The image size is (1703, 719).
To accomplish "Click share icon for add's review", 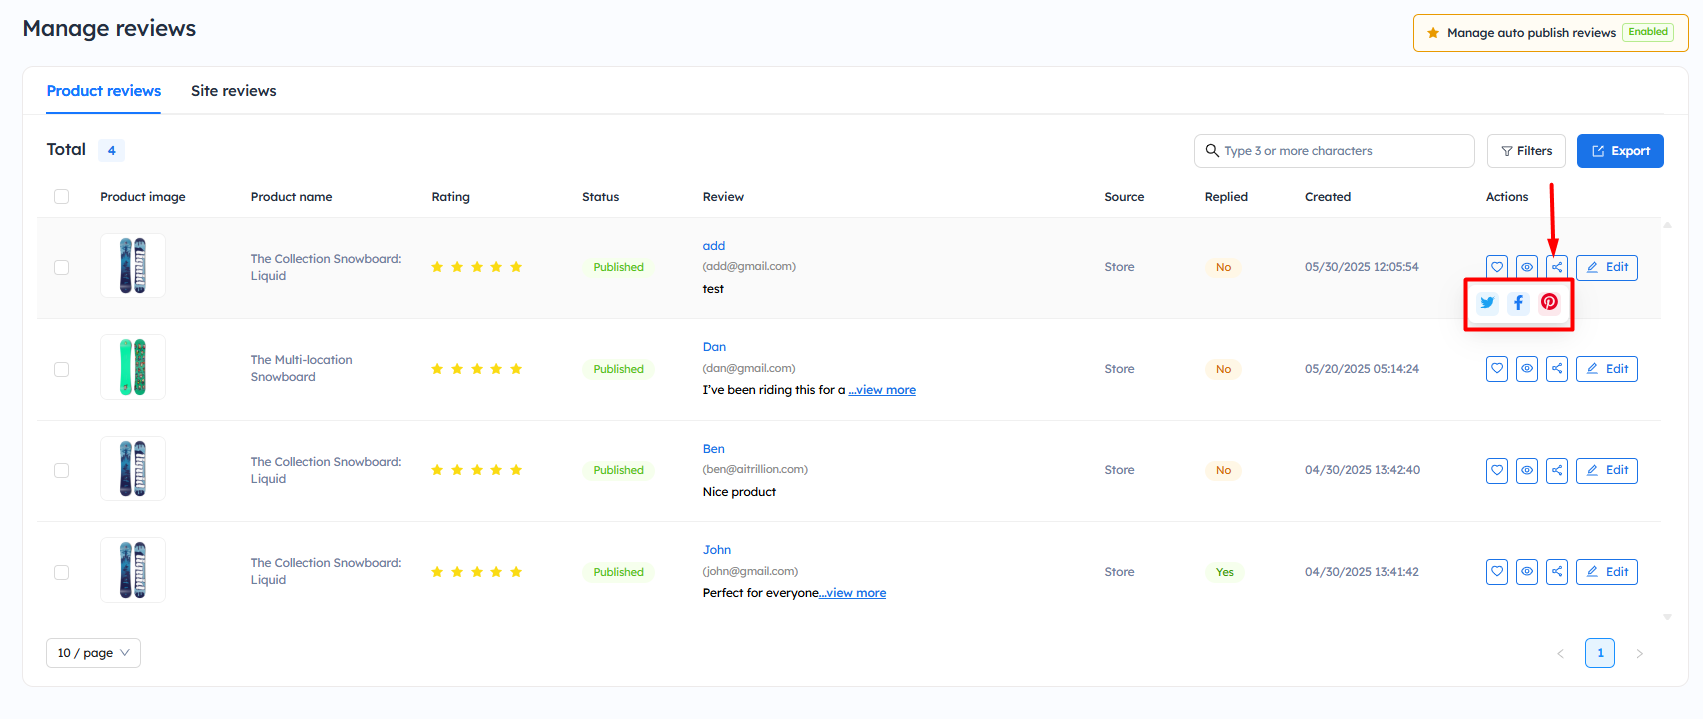I will [x=1557, y=267].
